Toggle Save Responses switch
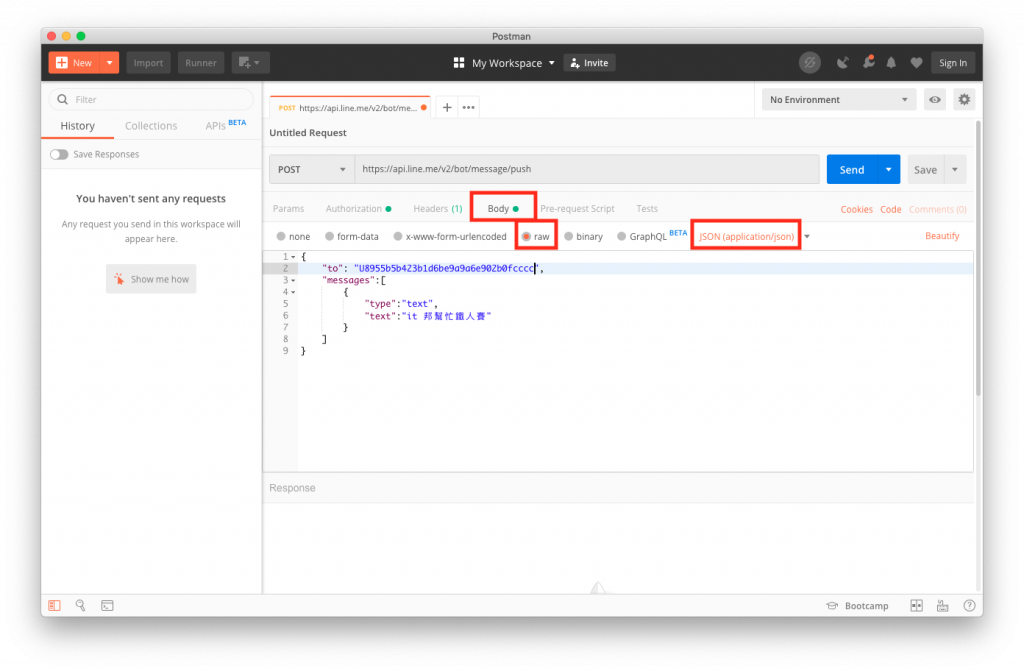The height and width of the screenshot is (671, 1024). point(59,154)
